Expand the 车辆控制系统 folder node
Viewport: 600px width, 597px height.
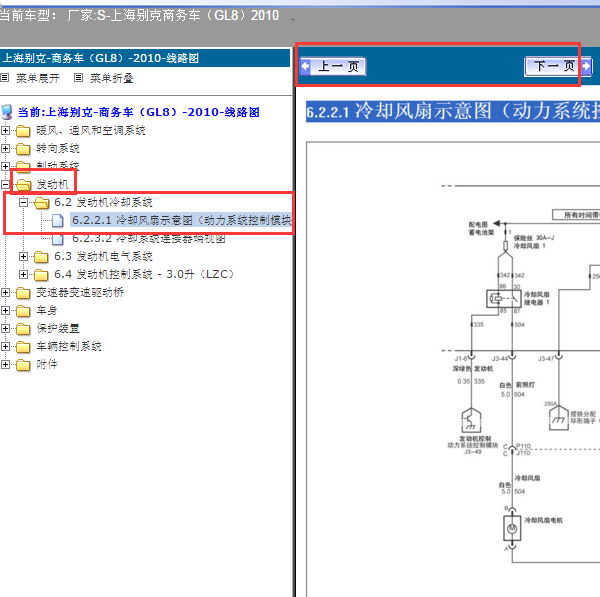(x=5, y=346)
